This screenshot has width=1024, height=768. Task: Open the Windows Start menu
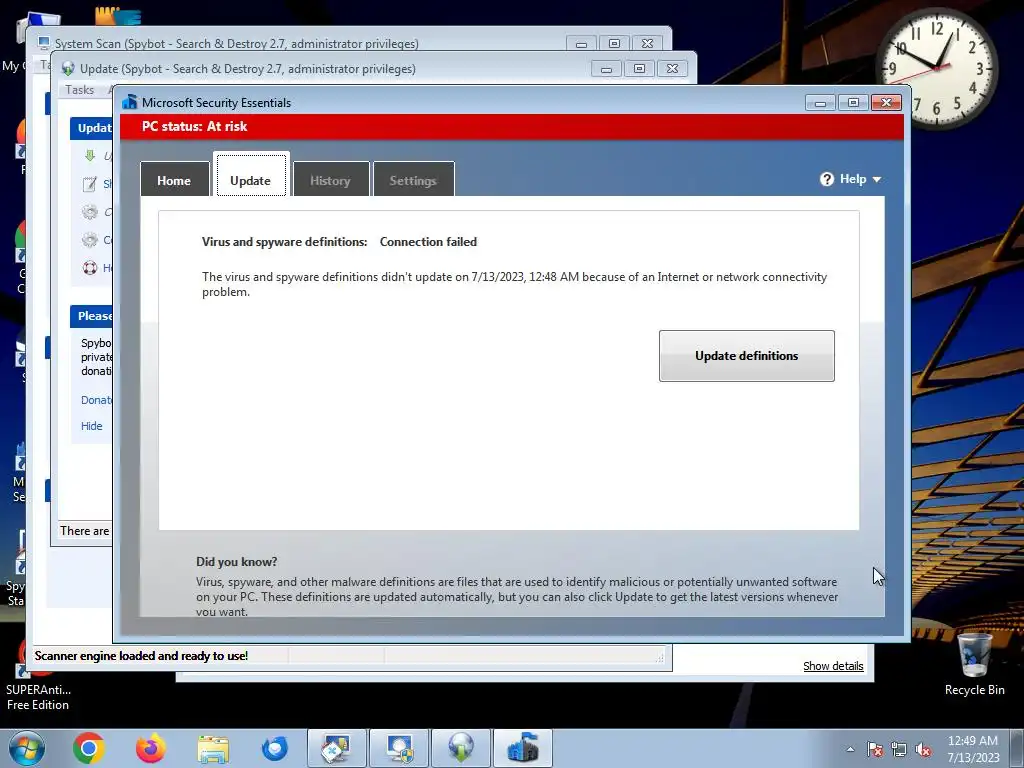tap(26, 748)
